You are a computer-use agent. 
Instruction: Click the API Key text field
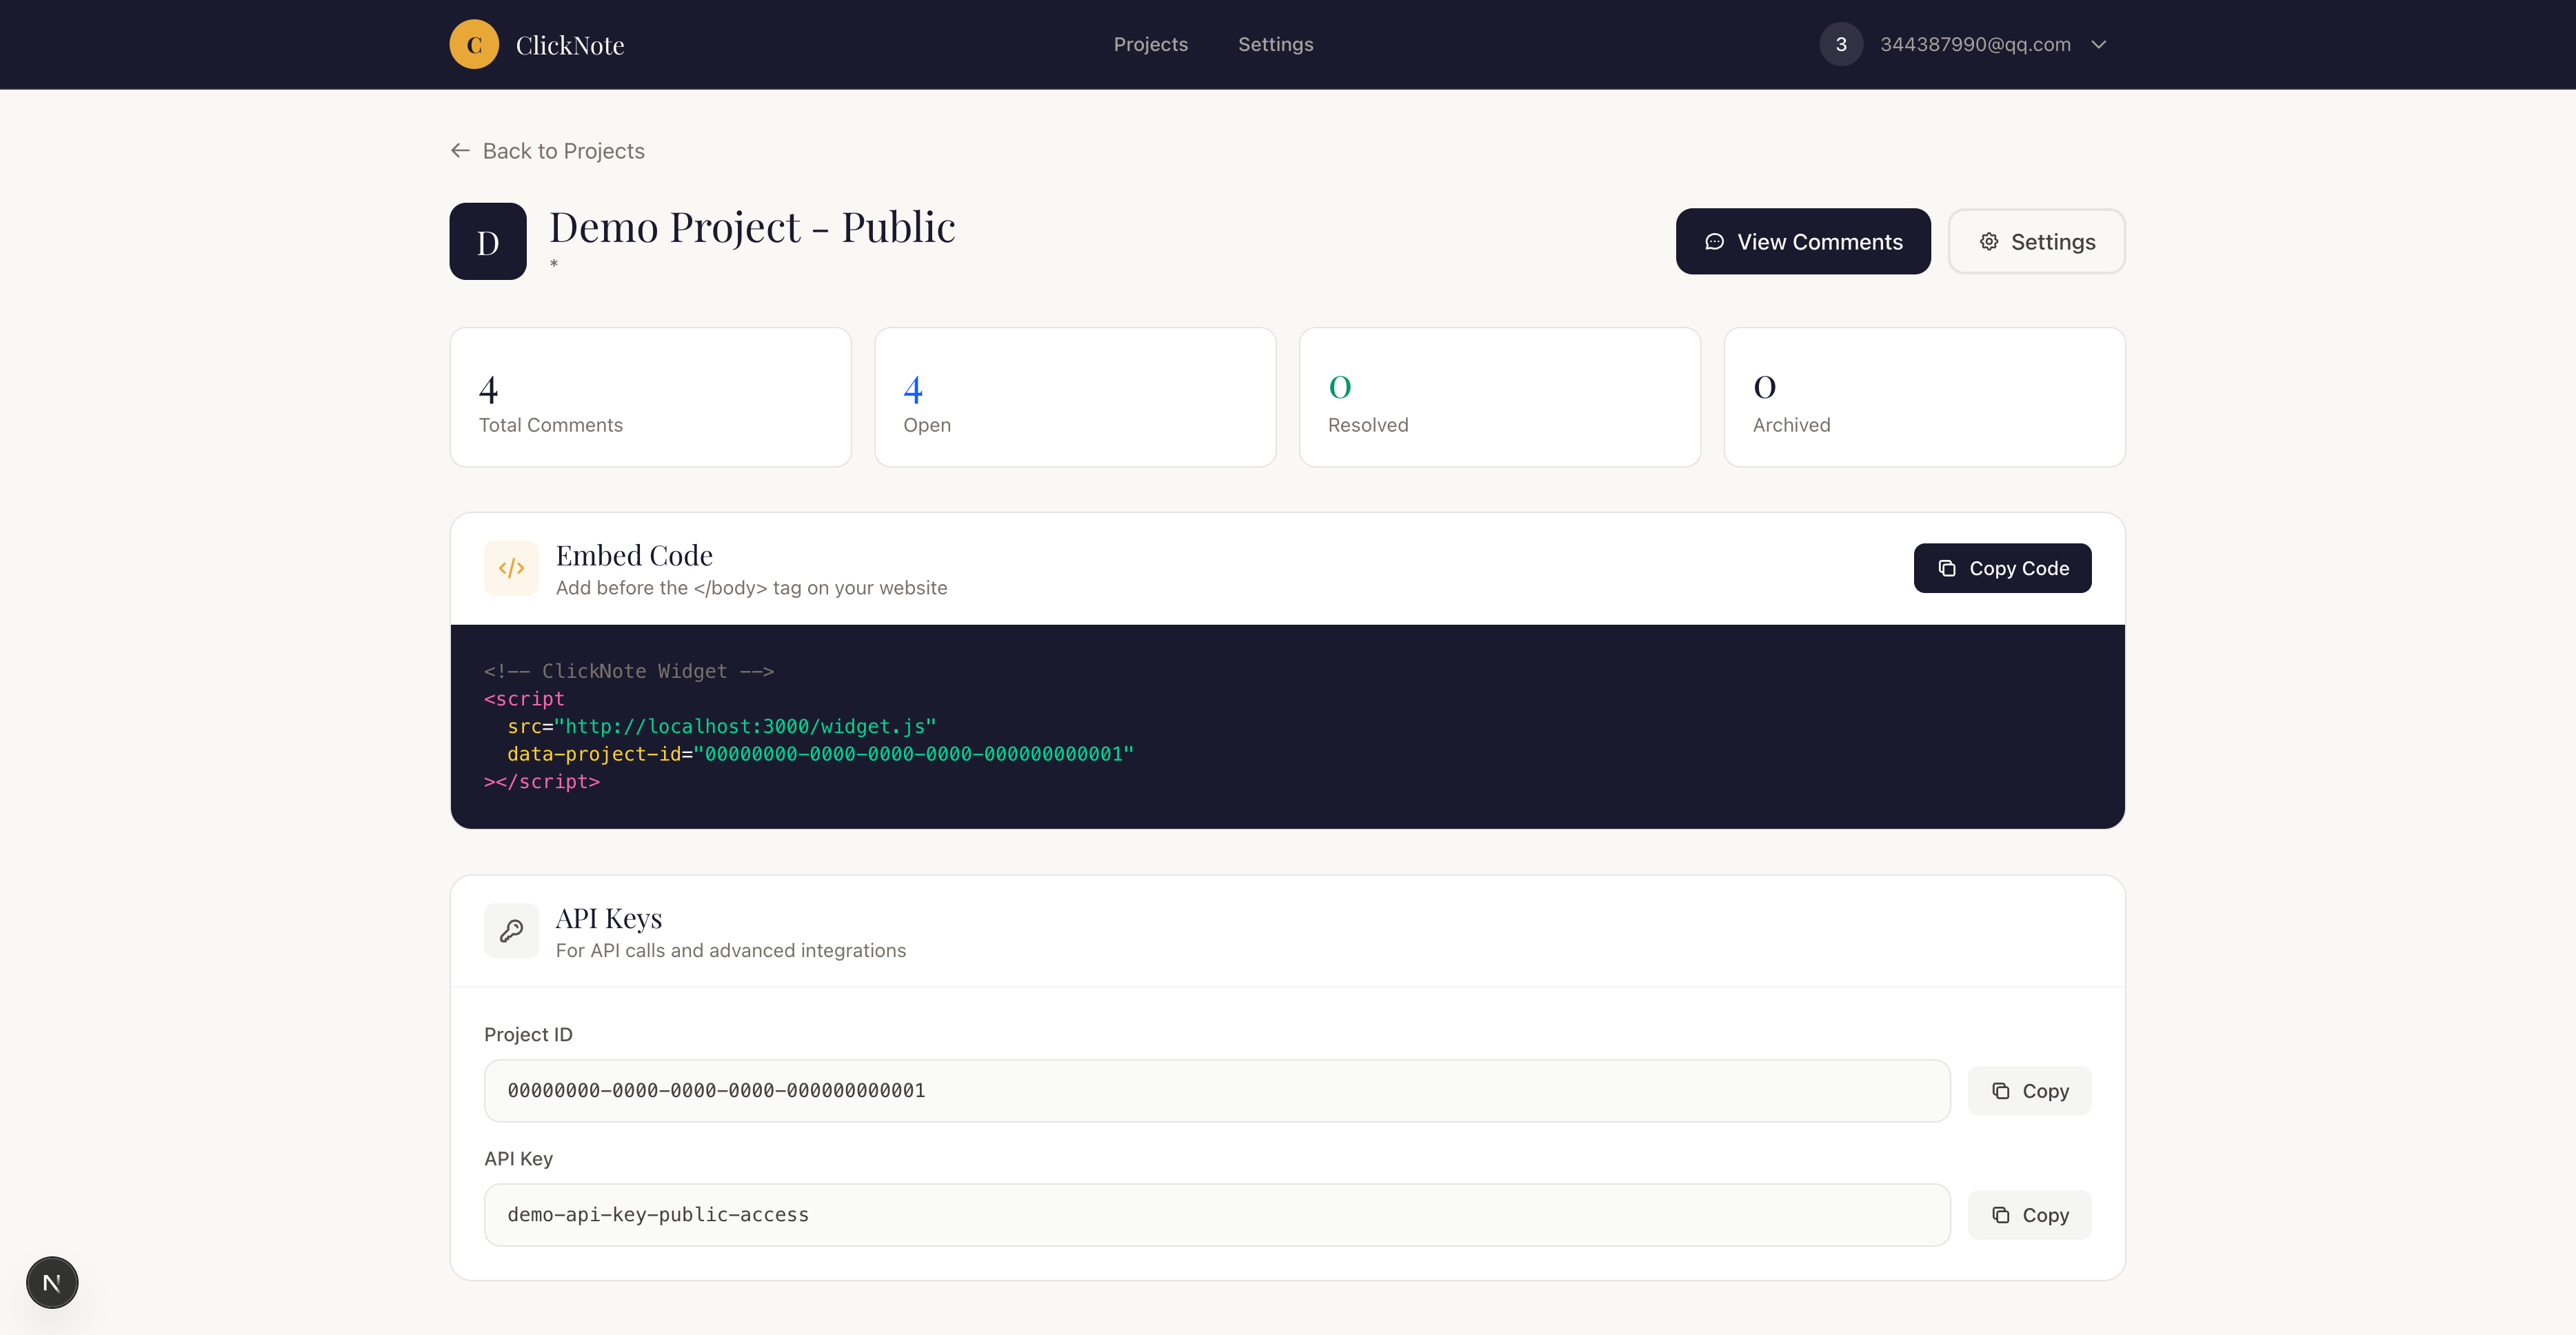click(x=1216, y=1215)
